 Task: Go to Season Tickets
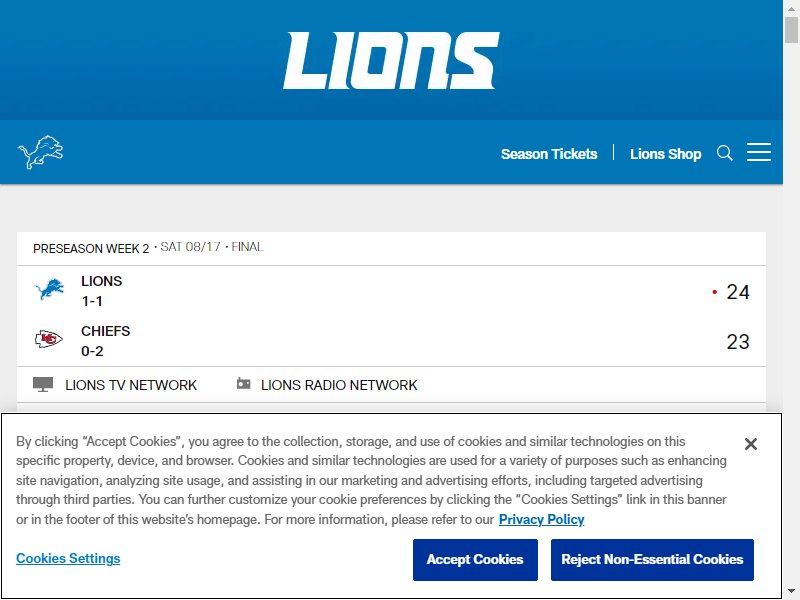pyautogui.click(x=549, y=154)
